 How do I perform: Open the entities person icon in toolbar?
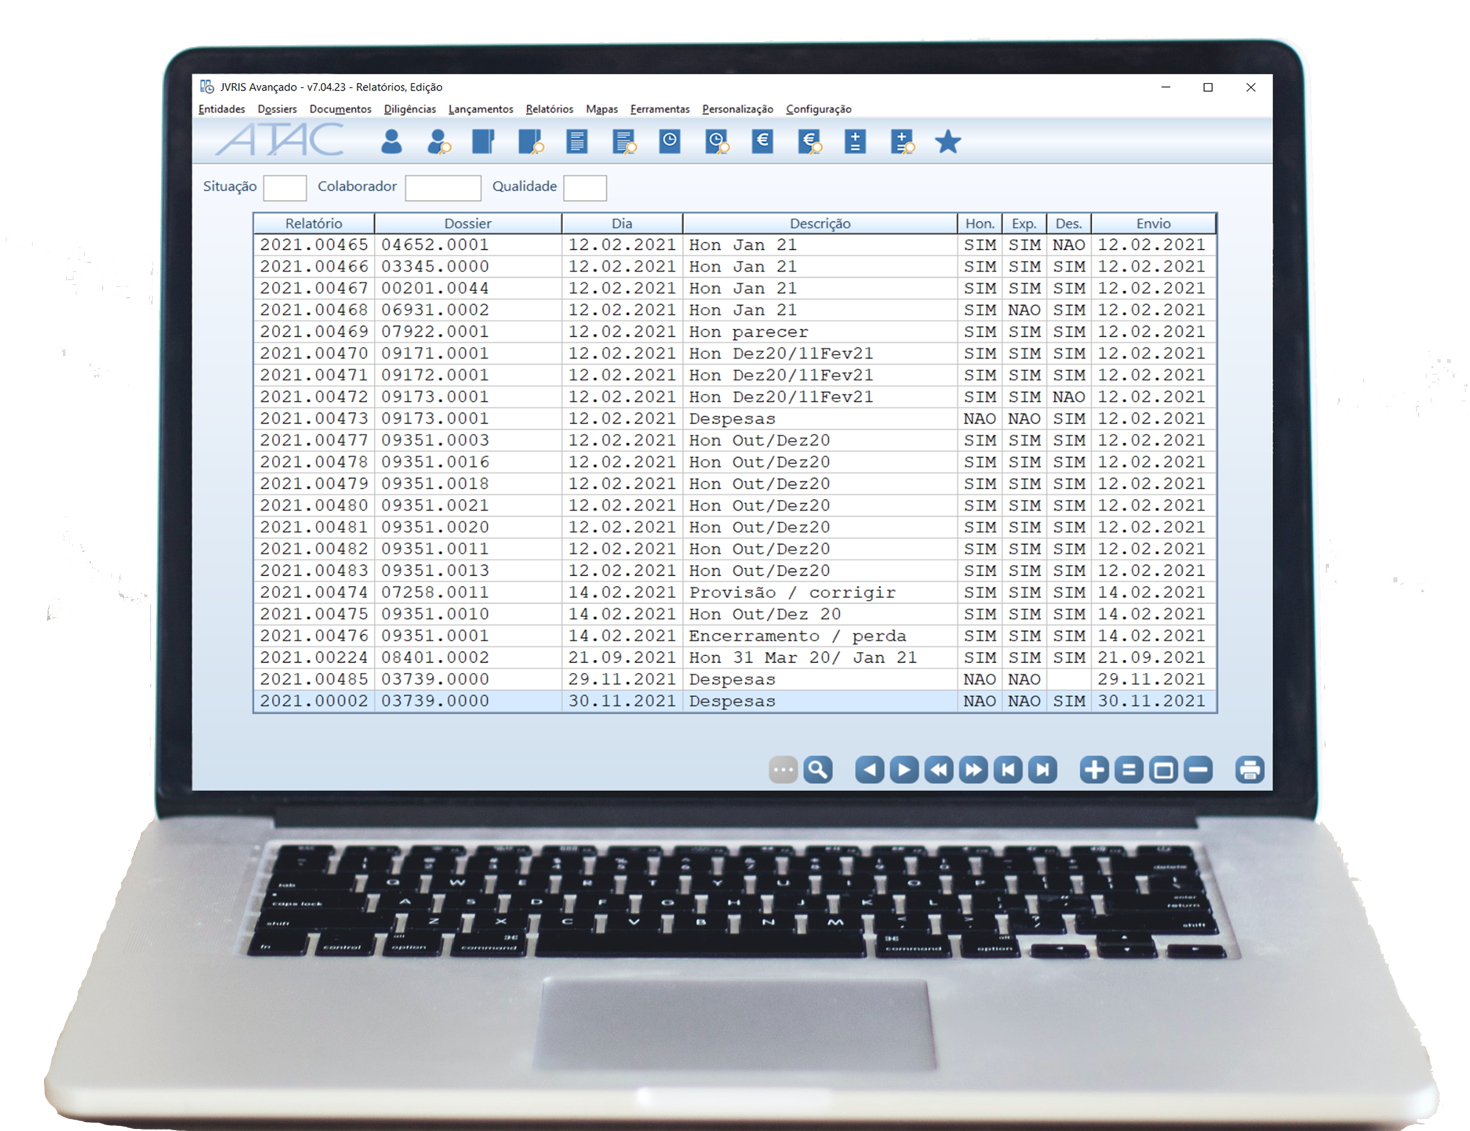[391, 142]
